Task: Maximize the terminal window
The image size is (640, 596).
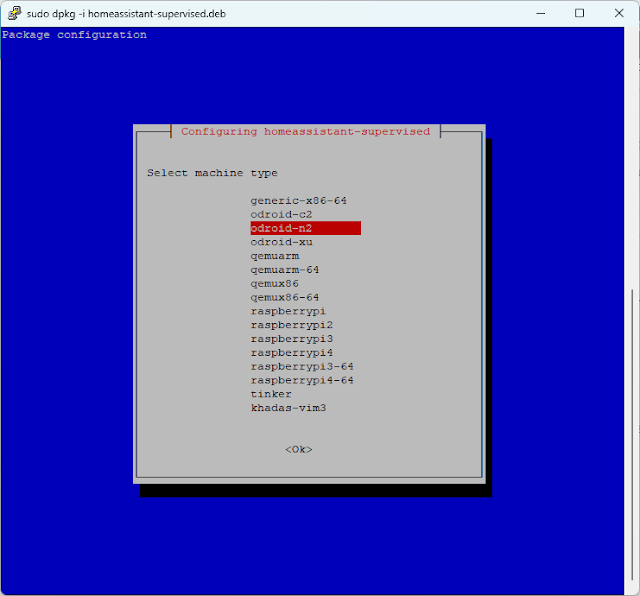Action: click(x=579, y=13)
